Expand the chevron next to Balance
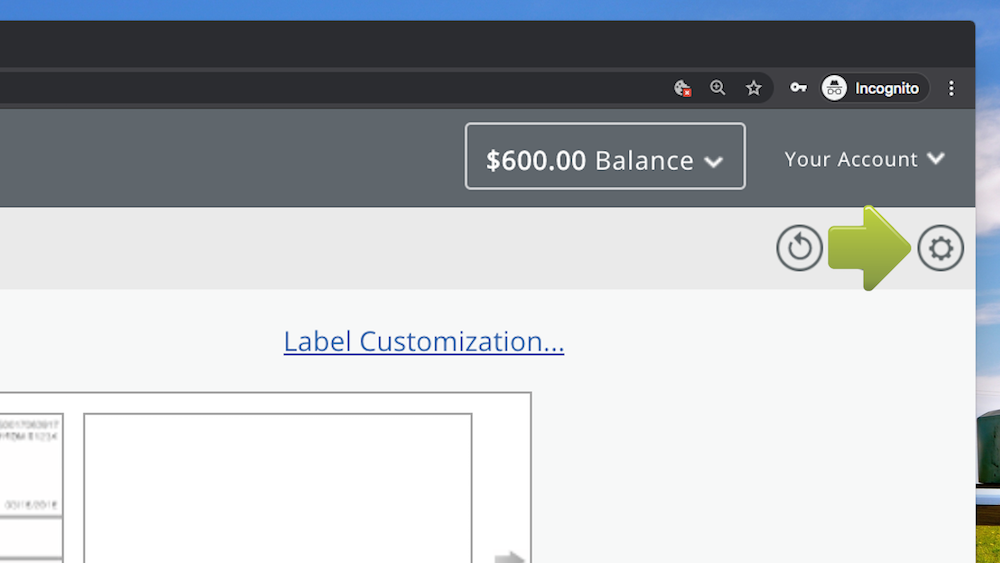Image resolution: width=1000 pixels, height=563 pixels. coord(713,161)
